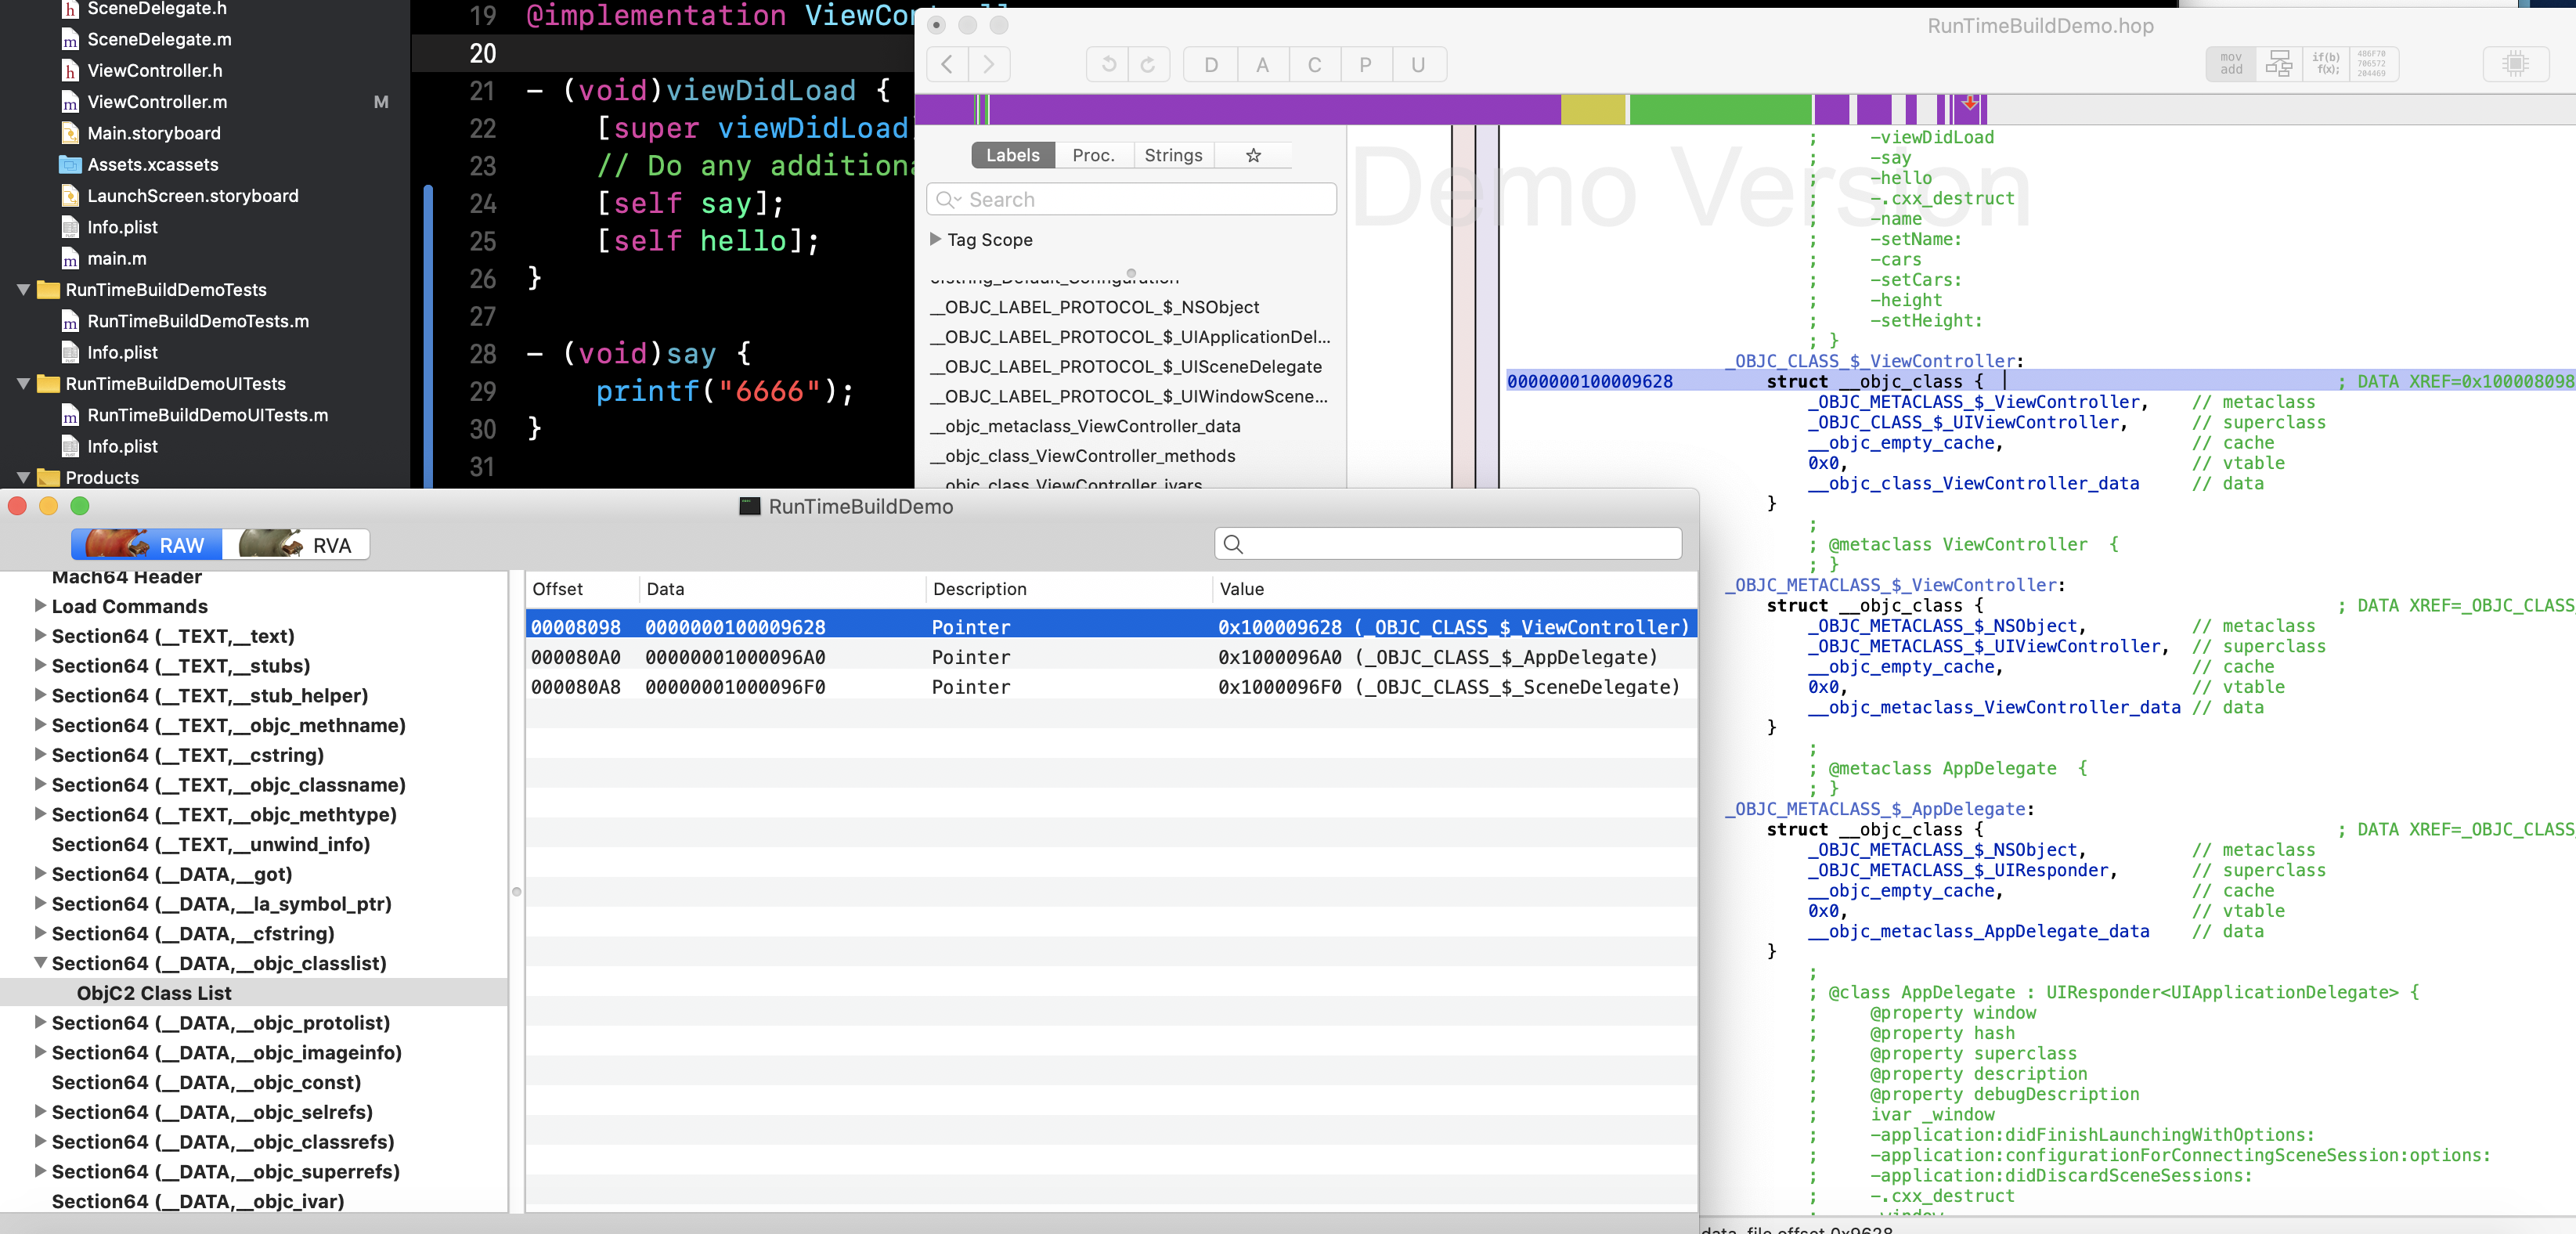Follow _OBJC_CLASS_$_UIViewController superclass reference
The image size is (2576, 1234).
(1962, 422)
